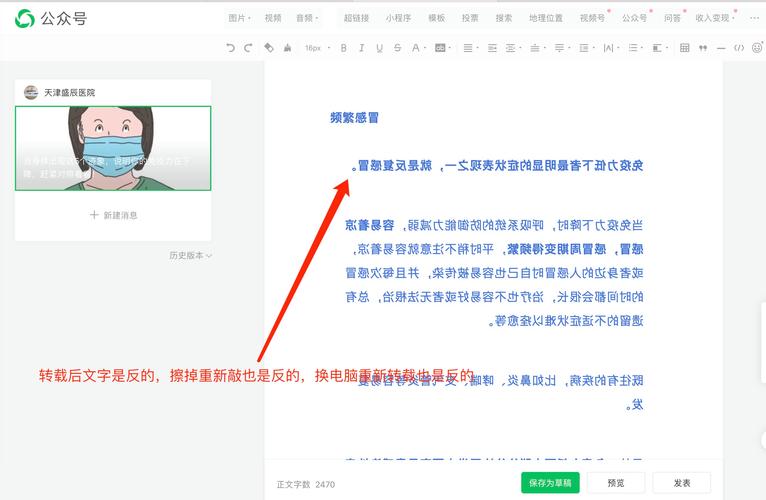Click the undo arrow icon

[x=231, y=47]
